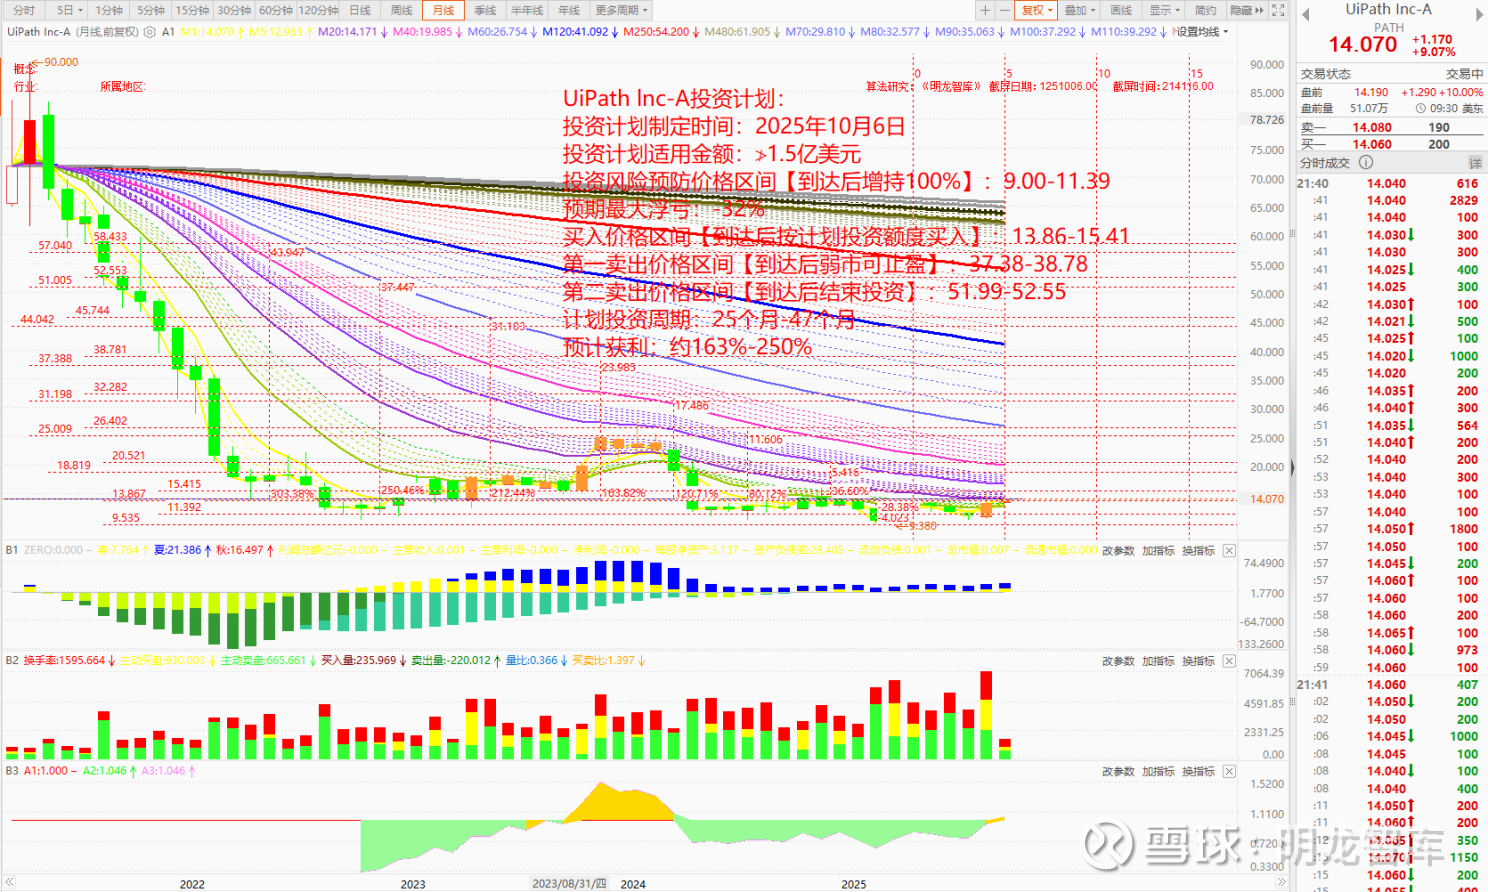The image size is (1488, 892).
Task: Click 换指标 in the B3 panel
Action: [1198, 771]
